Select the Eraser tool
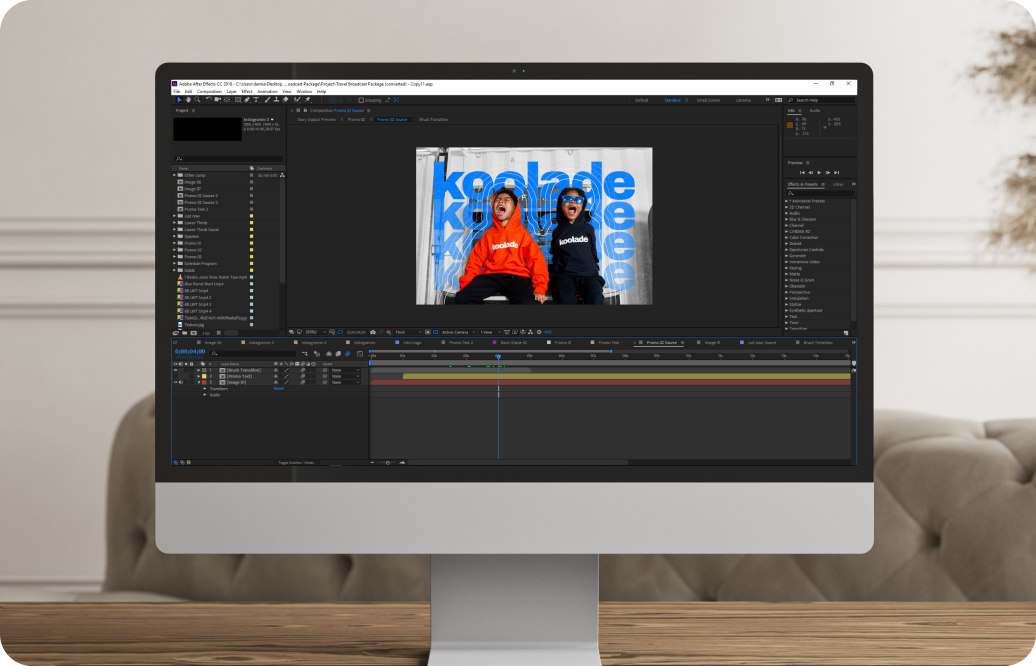Viewport: 1036px width, 666px height. (x=285, y=100)
